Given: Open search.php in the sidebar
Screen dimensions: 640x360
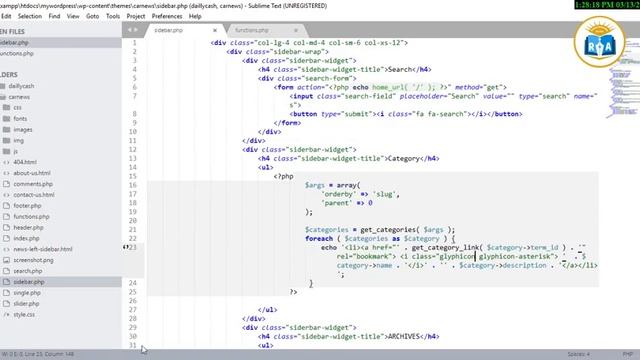Looking at the screenshot, I should click(x=28, y=271).
